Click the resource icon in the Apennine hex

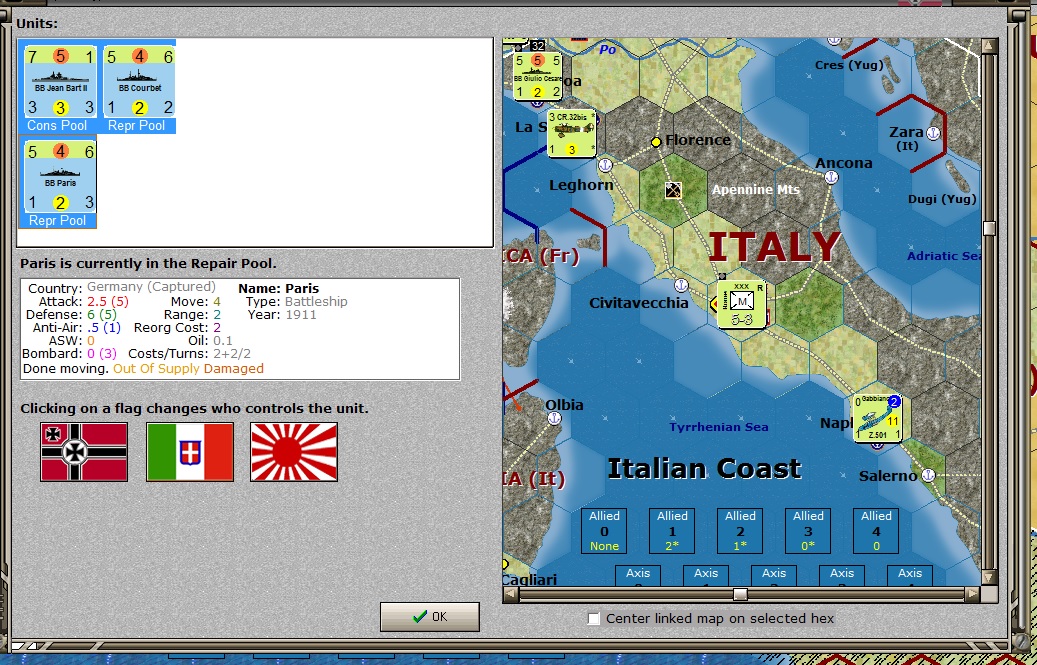click(x=673, y=190)
